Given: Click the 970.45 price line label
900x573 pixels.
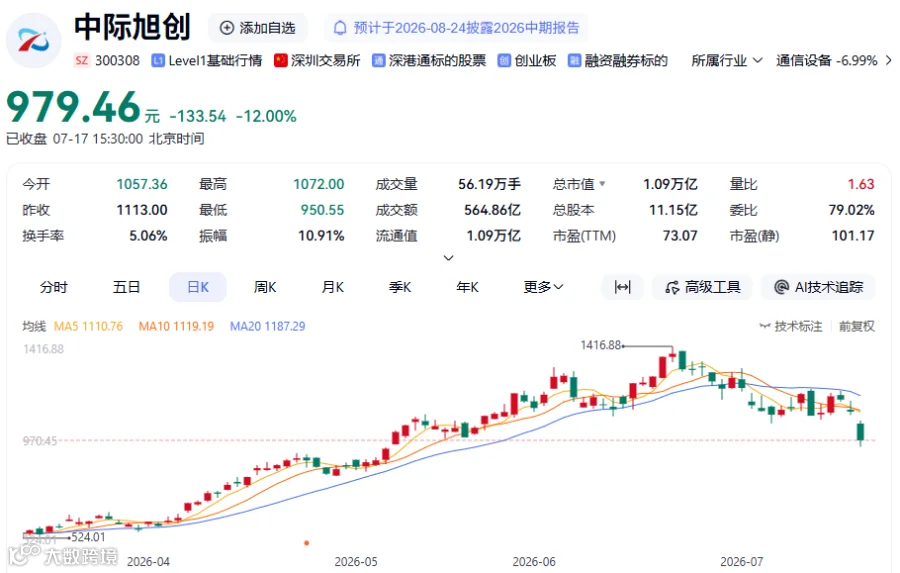Looking at the screenshot, I should tap(40, 440).
